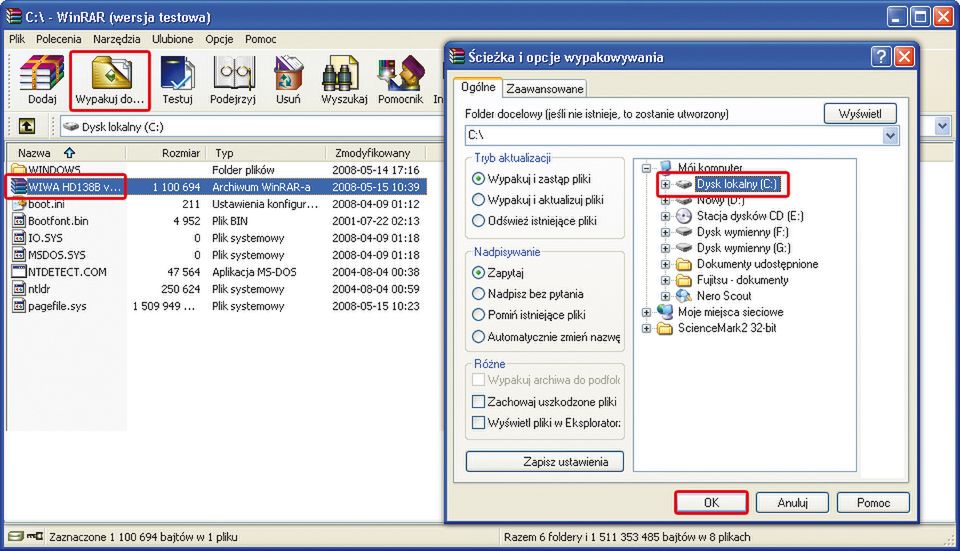Click Nero Scout icon in tree
The image size is (960, 551).
(684, 296)
